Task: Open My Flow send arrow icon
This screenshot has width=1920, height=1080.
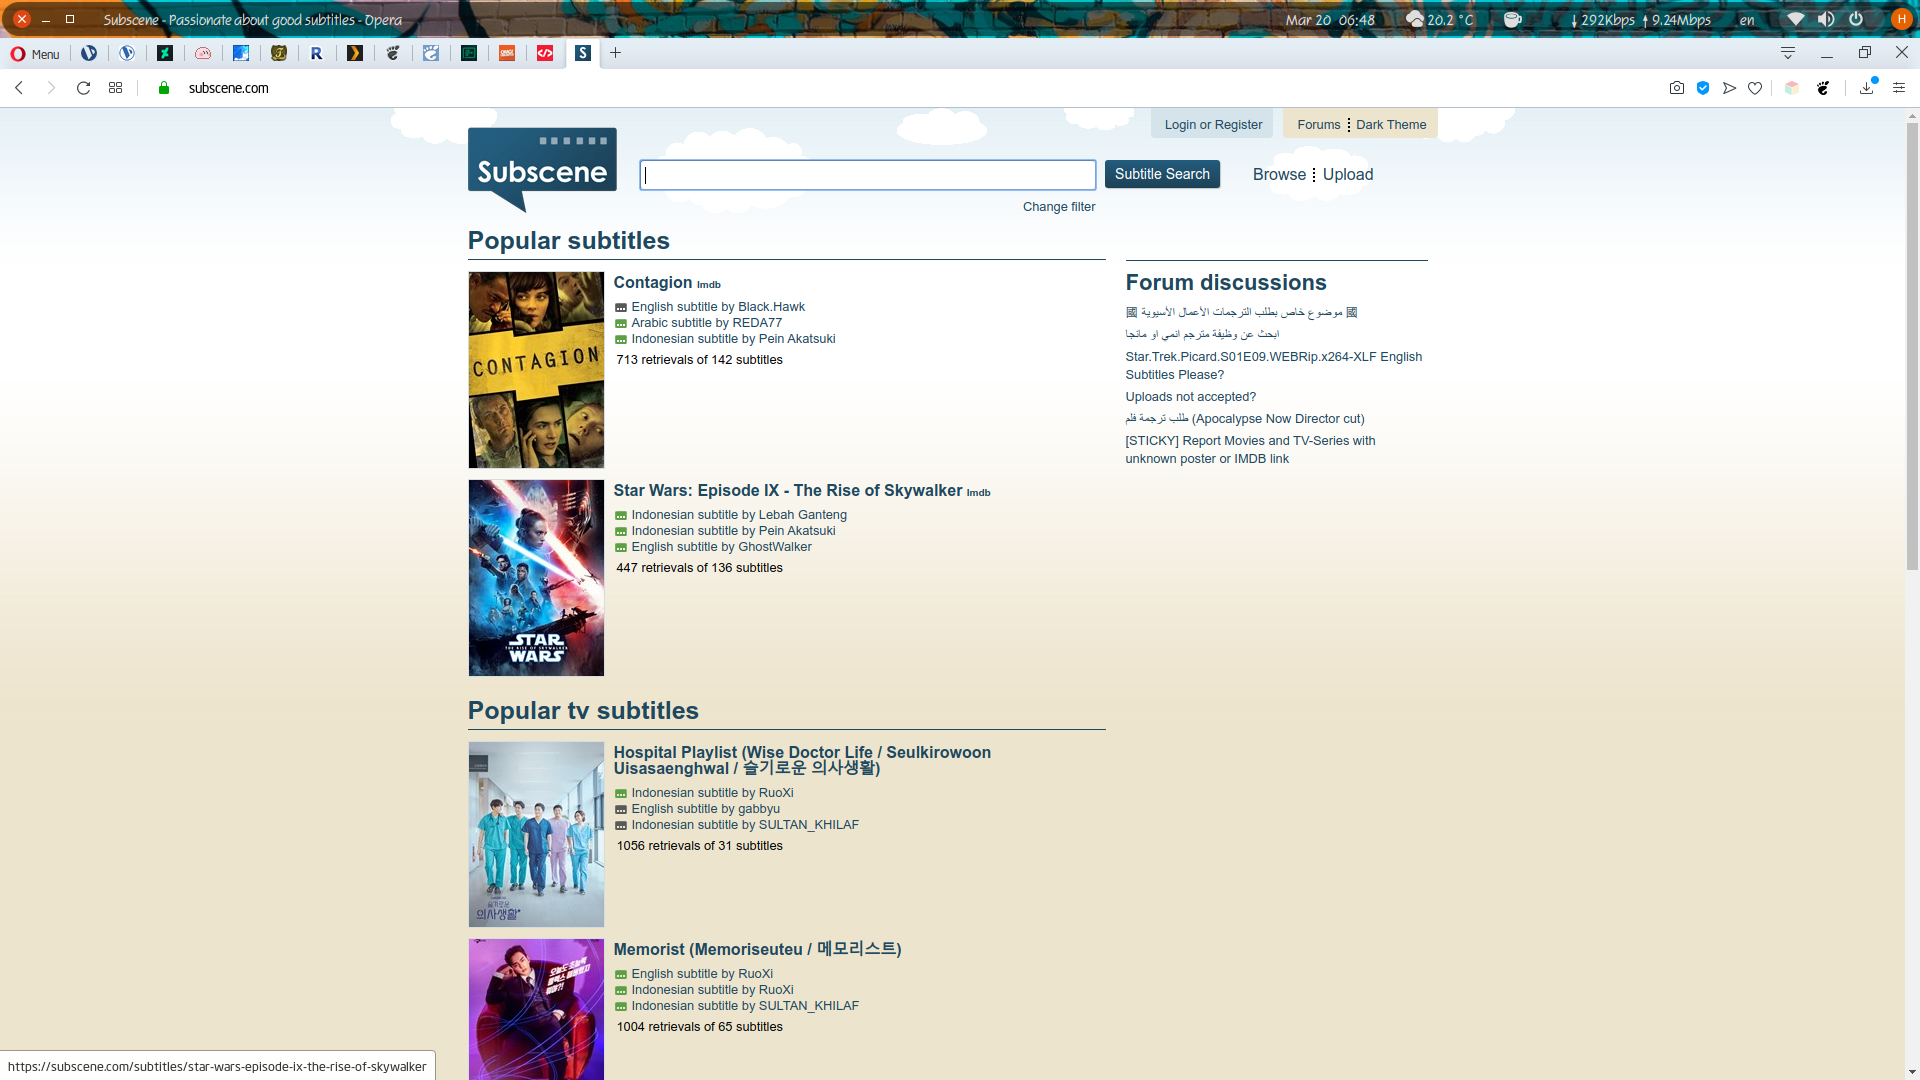Action: pos(1729,88)
